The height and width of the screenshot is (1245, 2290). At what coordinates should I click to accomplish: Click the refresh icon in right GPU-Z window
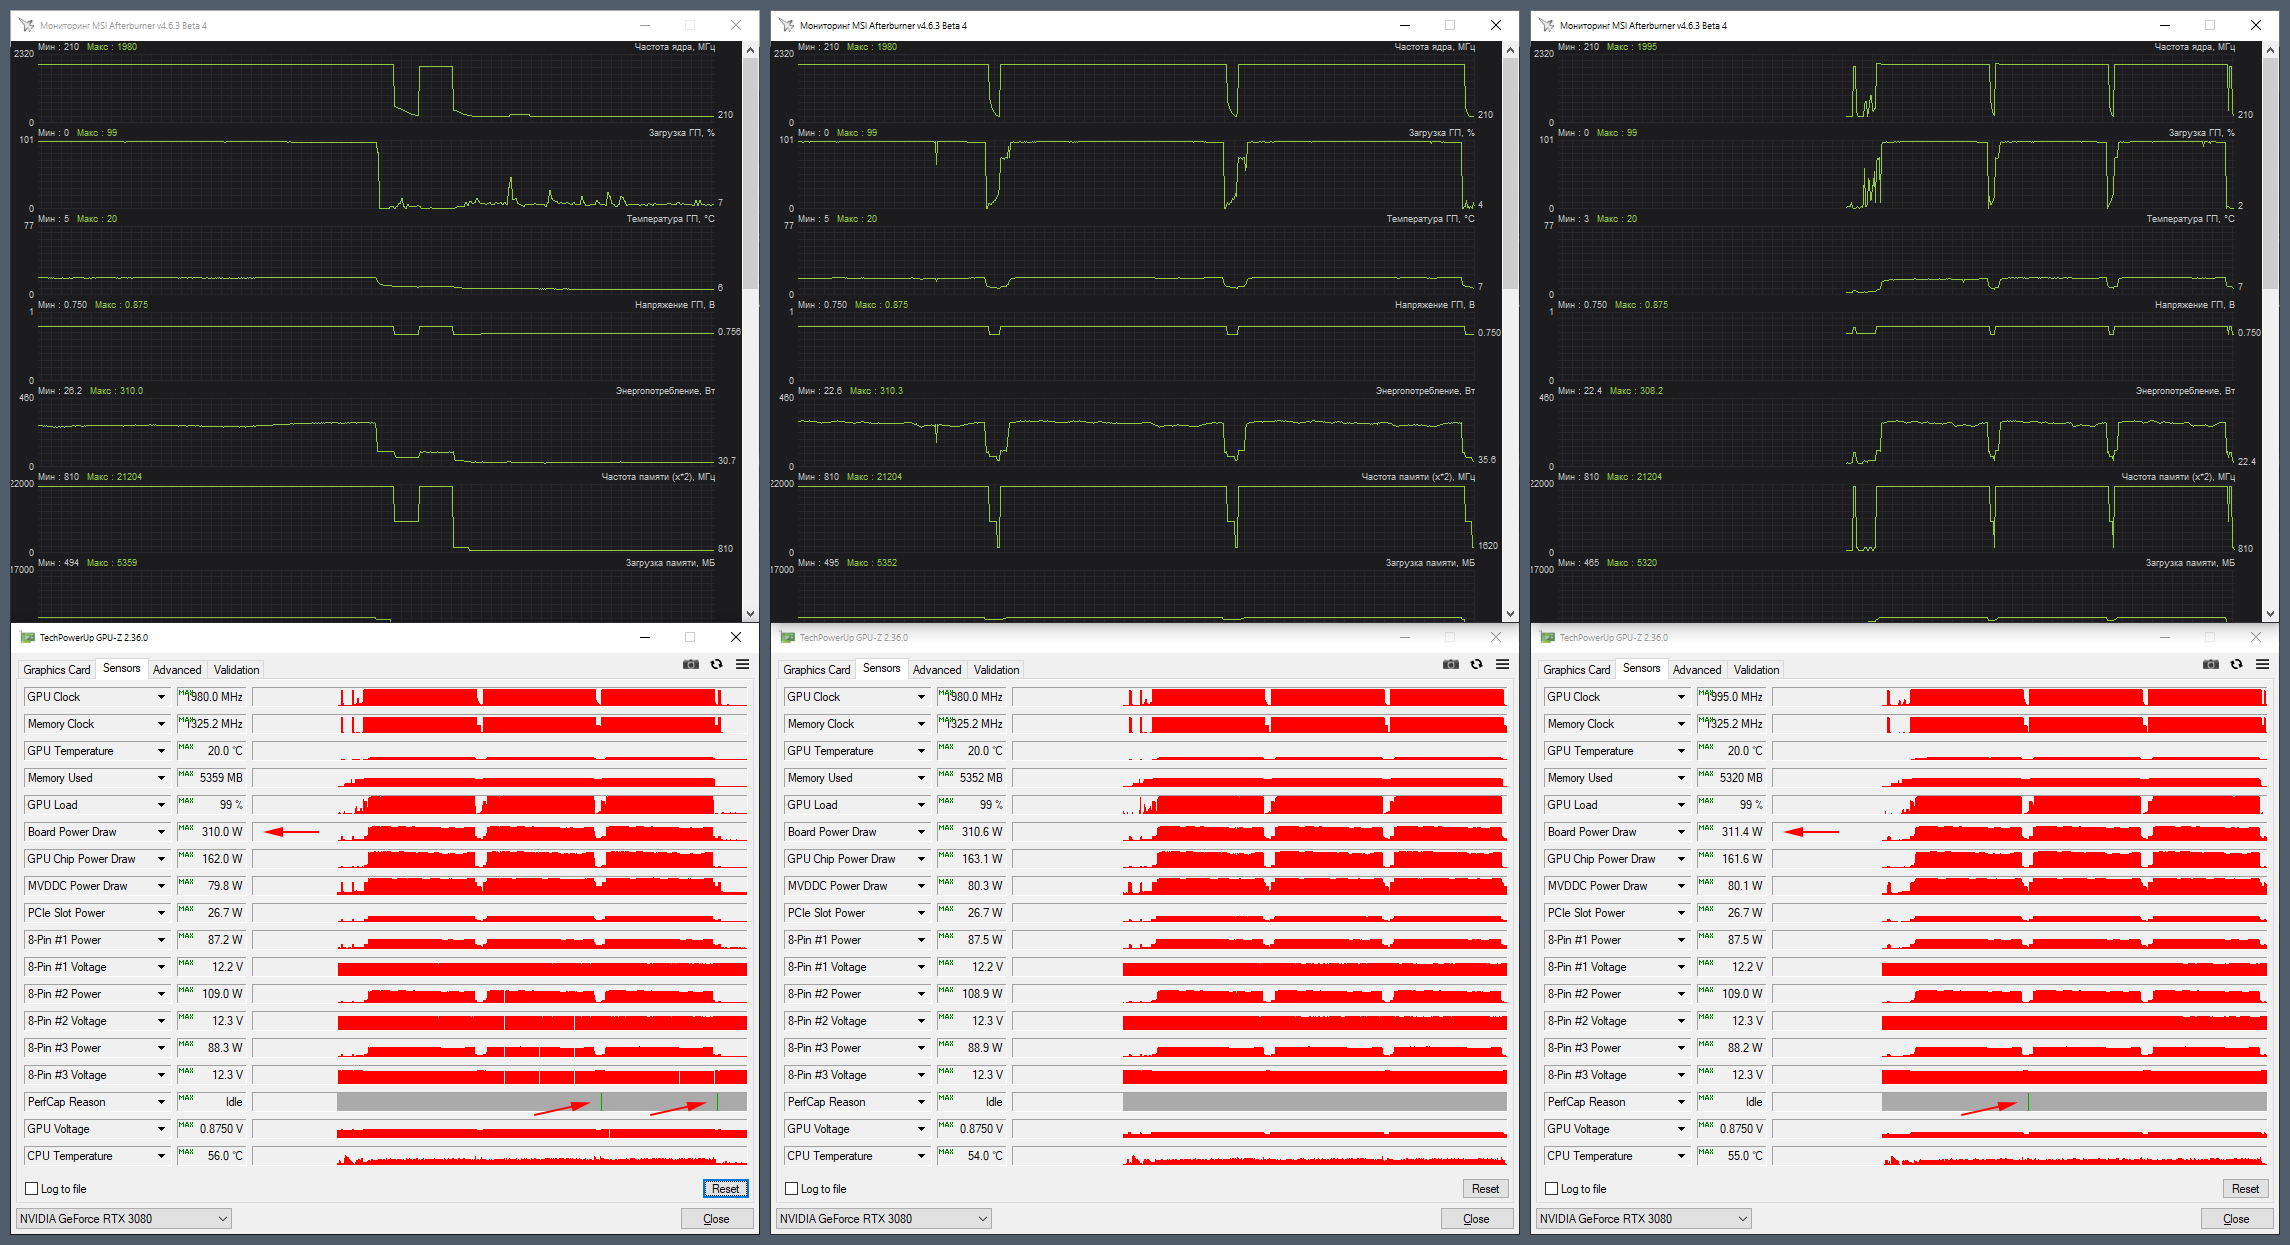click(2237, 665)
